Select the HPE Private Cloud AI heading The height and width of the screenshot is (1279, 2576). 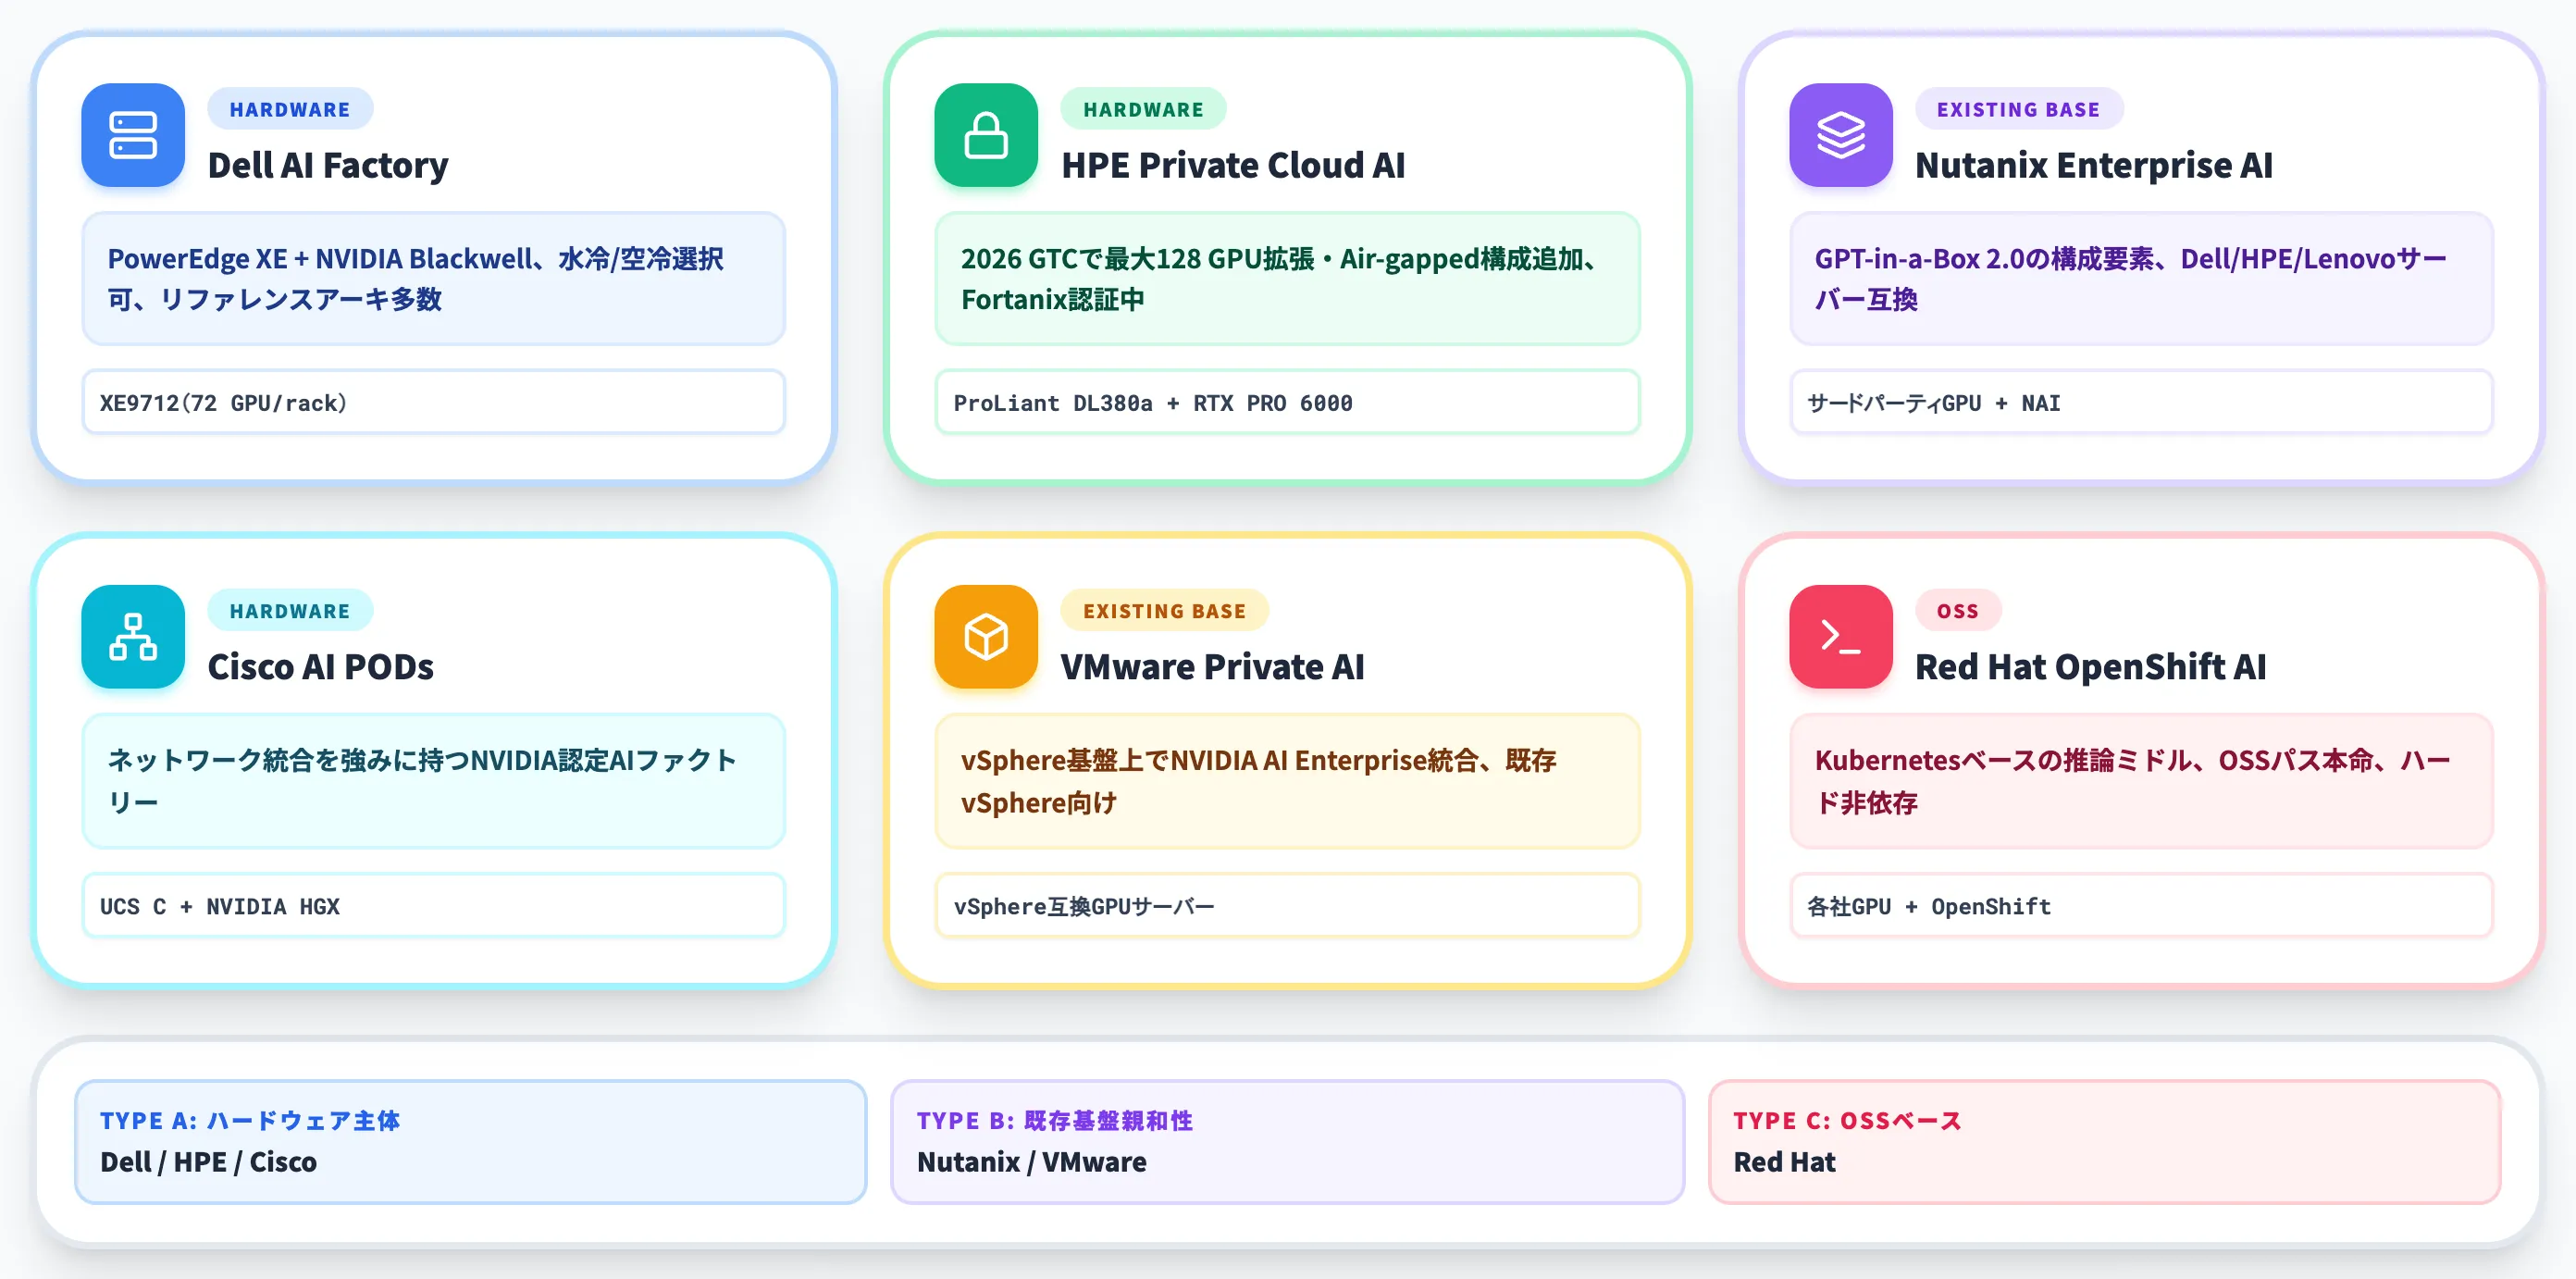pos(1233,165)
